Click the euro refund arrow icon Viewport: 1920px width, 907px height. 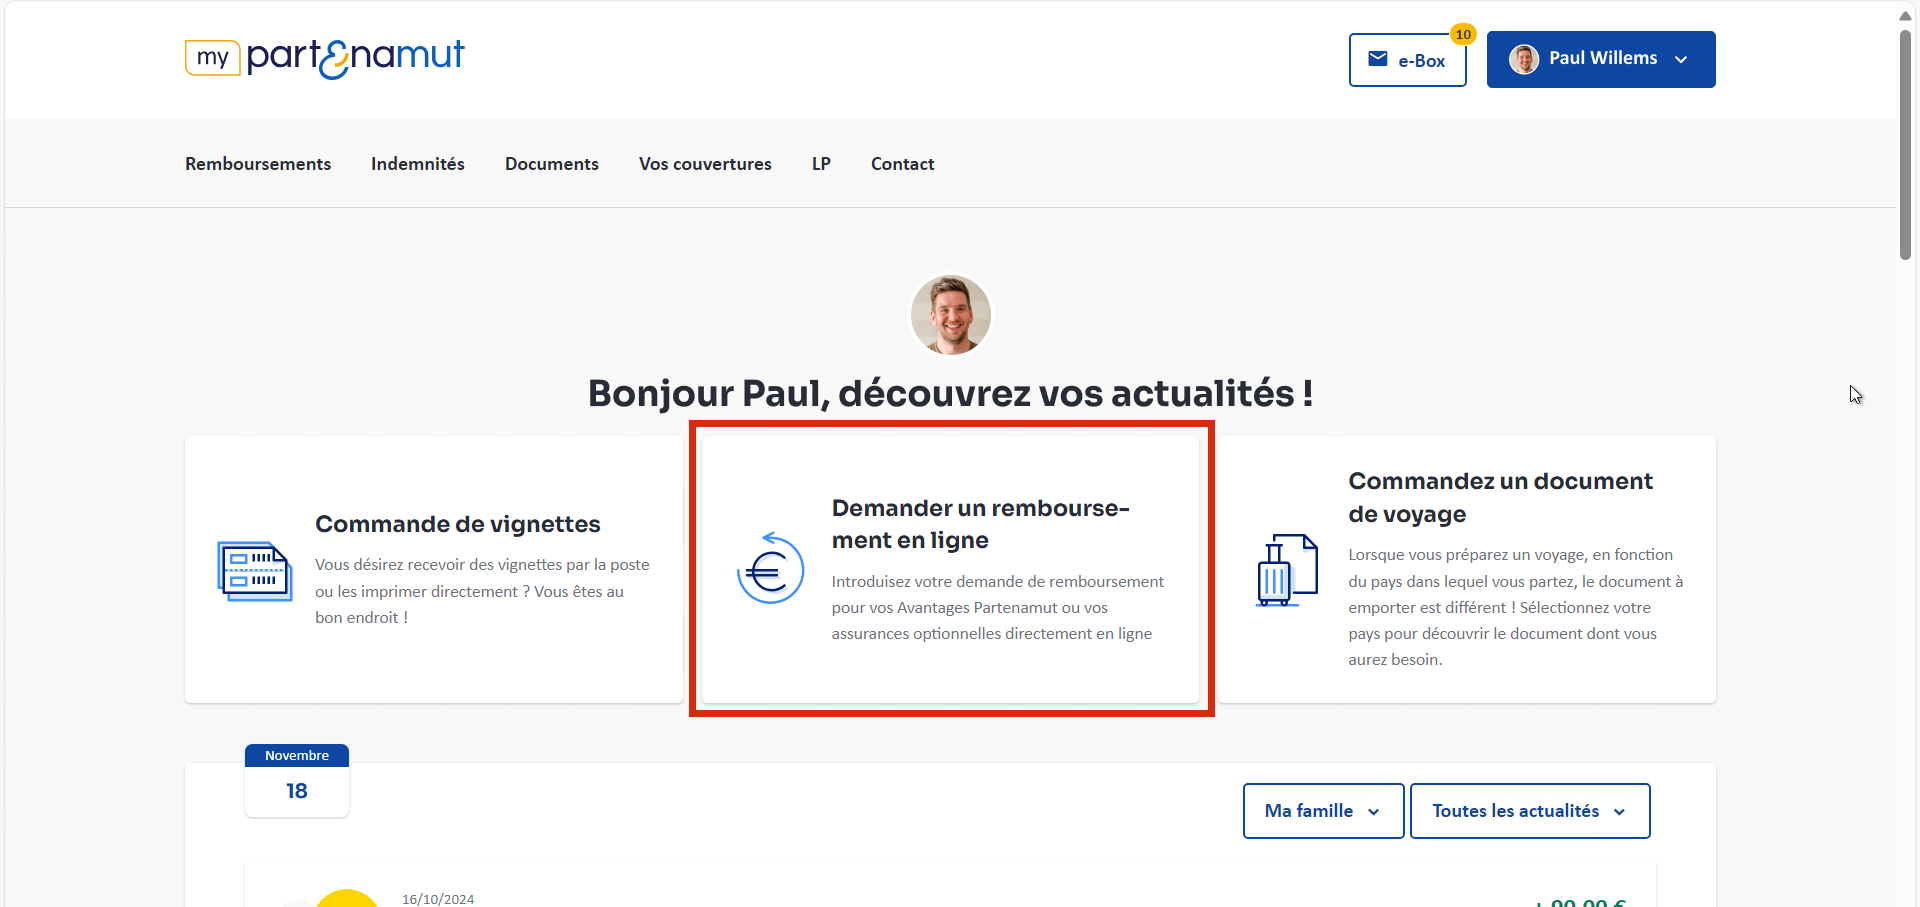[770, 569]
